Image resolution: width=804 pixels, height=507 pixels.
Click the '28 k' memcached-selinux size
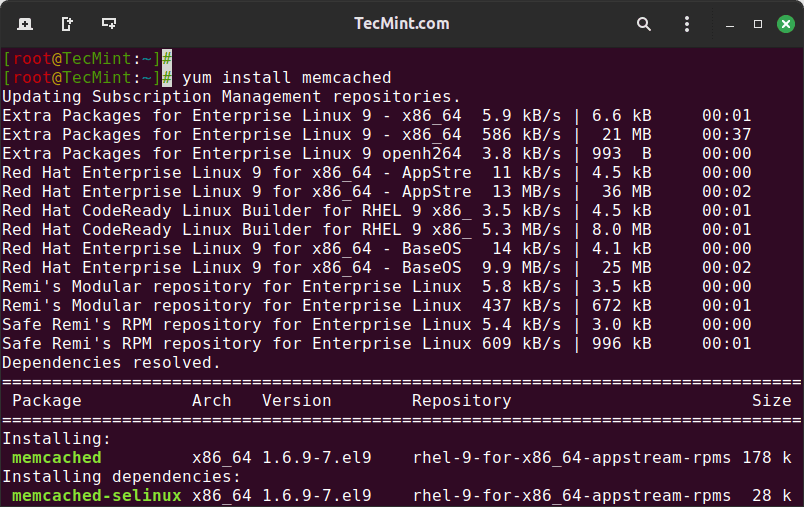click(x=771, y=496)
